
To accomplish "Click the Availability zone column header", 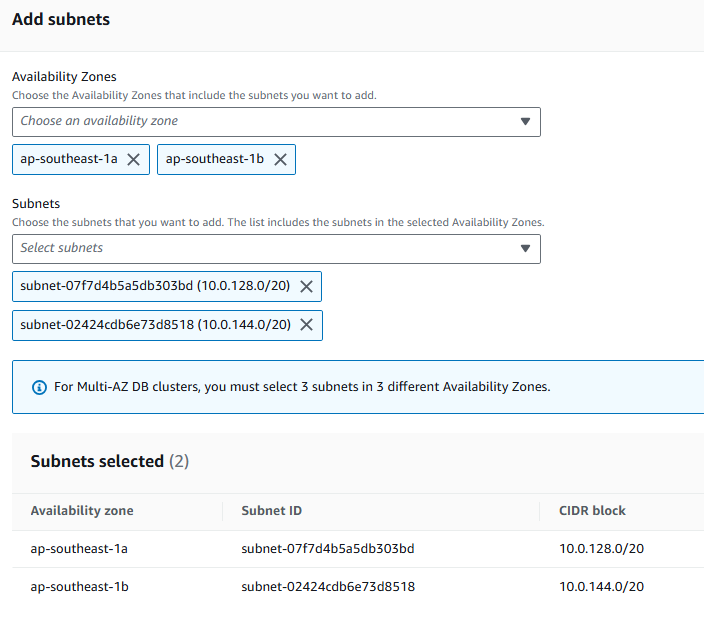I will pyautogui.click(x=82, y=511).
